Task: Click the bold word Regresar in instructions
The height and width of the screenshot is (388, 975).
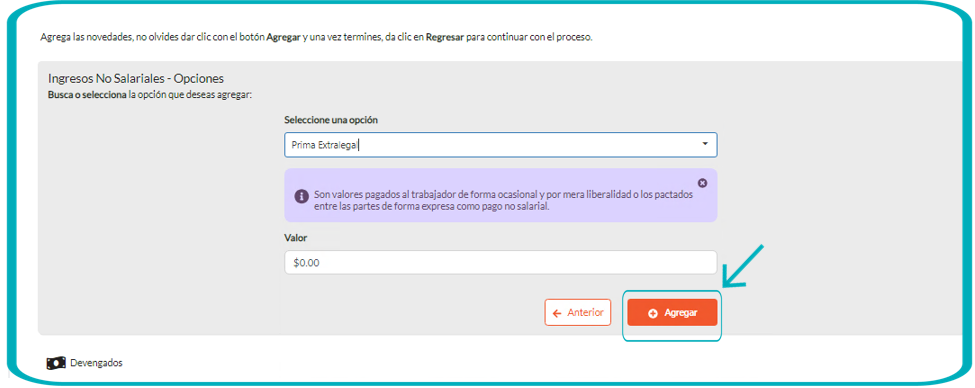Action: (445, 37)
